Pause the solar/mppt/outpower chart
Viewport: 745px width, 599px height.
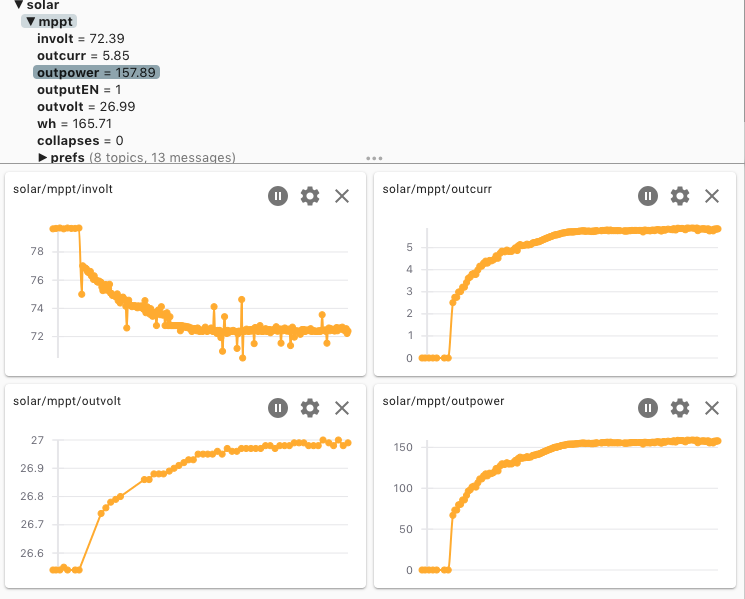click(648, 408)
